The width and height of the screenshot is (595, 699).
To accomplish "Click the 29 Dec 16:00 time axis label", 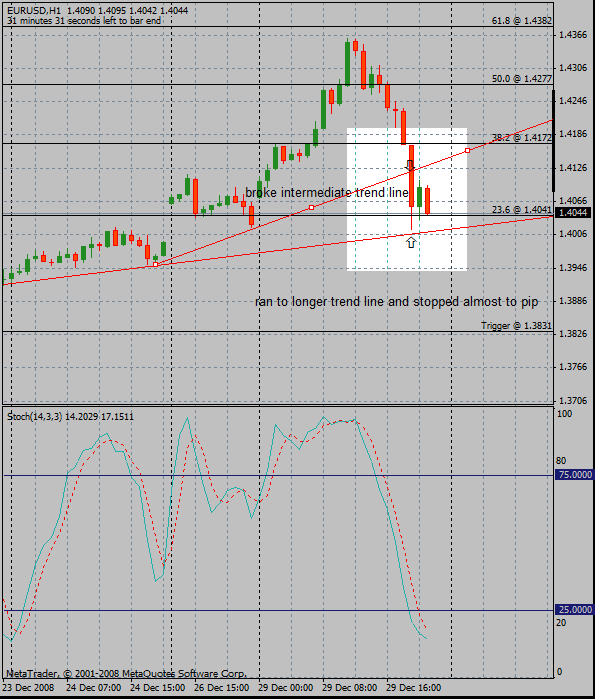I will pyautogui.click(x=414, y=687).
